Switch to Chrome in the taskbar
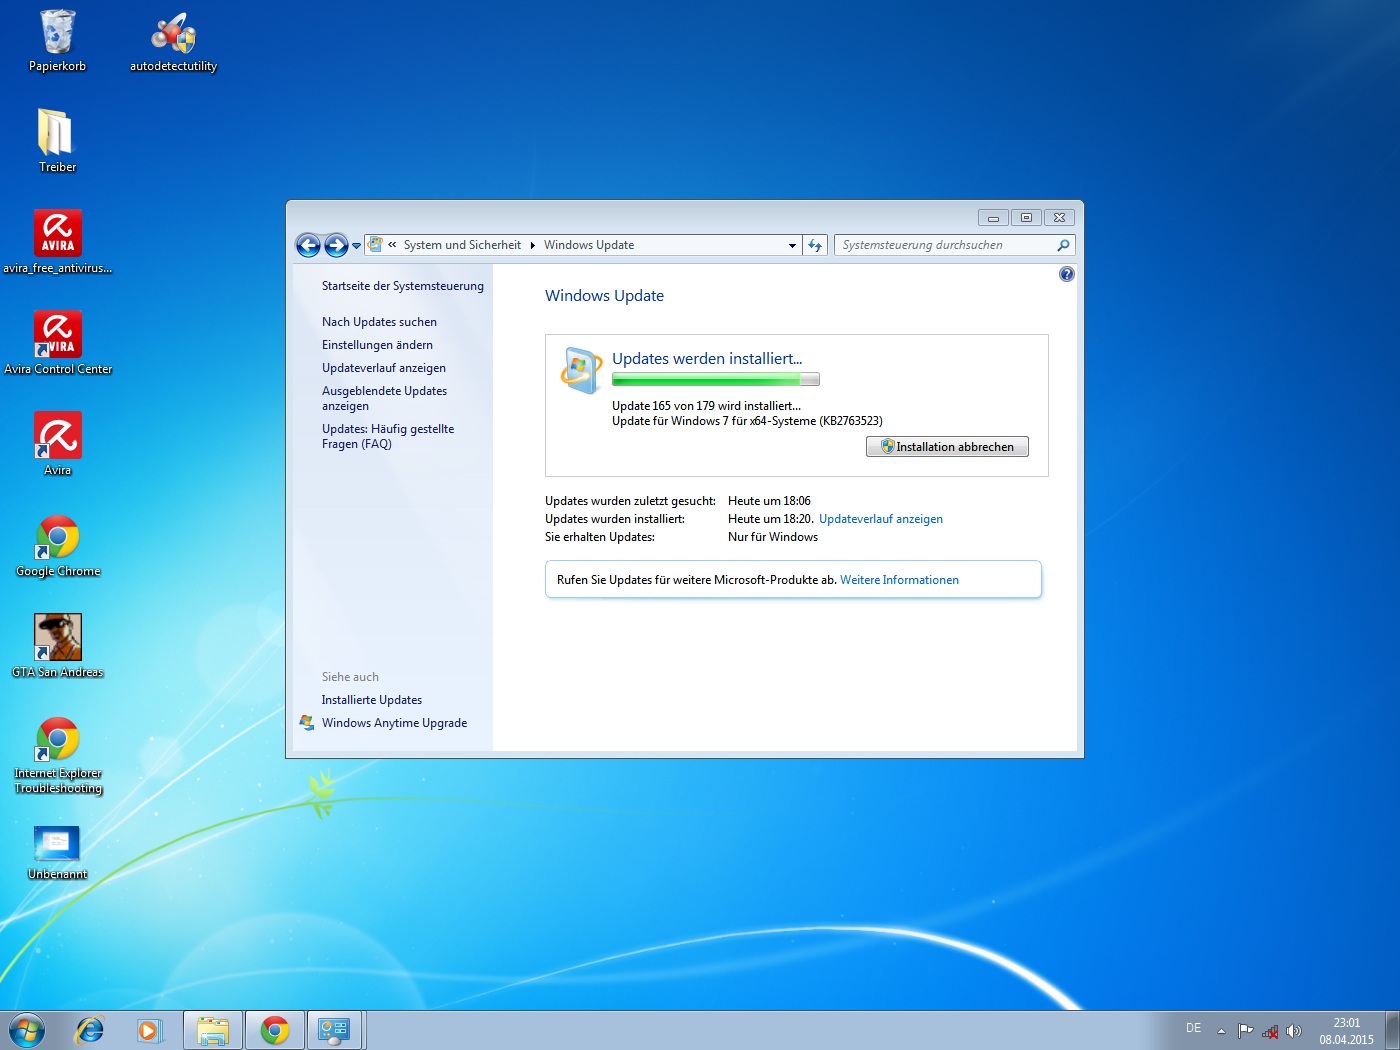This screenshot has width=1400, height=1050. [274, 1030]
